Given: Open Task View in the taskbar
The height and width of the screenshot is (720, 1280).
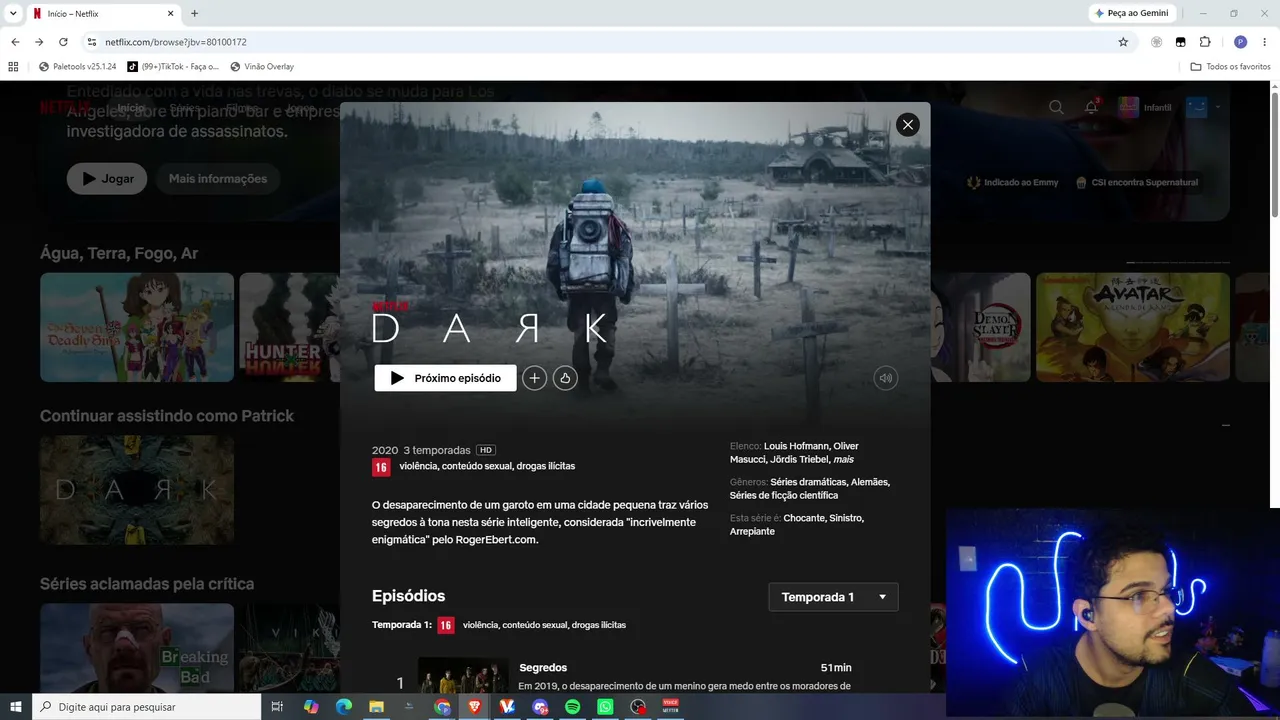Looking at the screenshot, I should tap(279, 707).
